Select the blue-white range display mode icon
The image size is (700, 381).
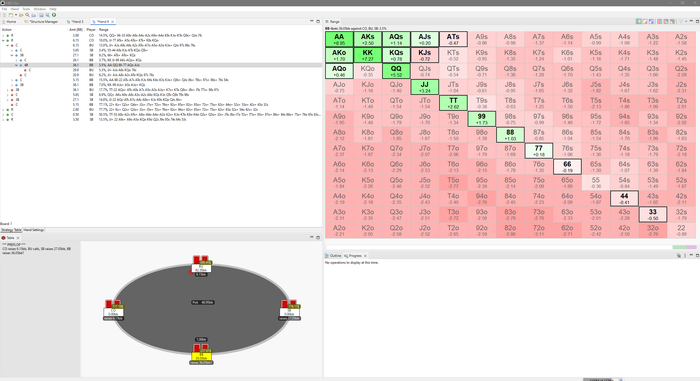(x=651, y=21)
